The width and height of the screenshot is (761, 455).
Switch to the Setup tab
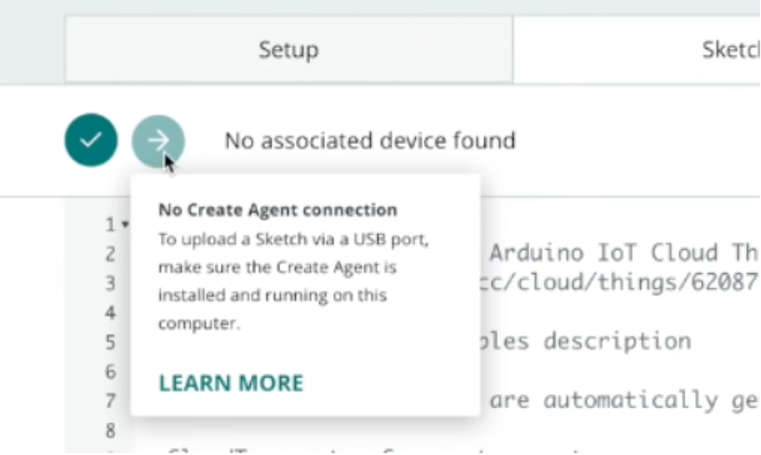[289, 49]
